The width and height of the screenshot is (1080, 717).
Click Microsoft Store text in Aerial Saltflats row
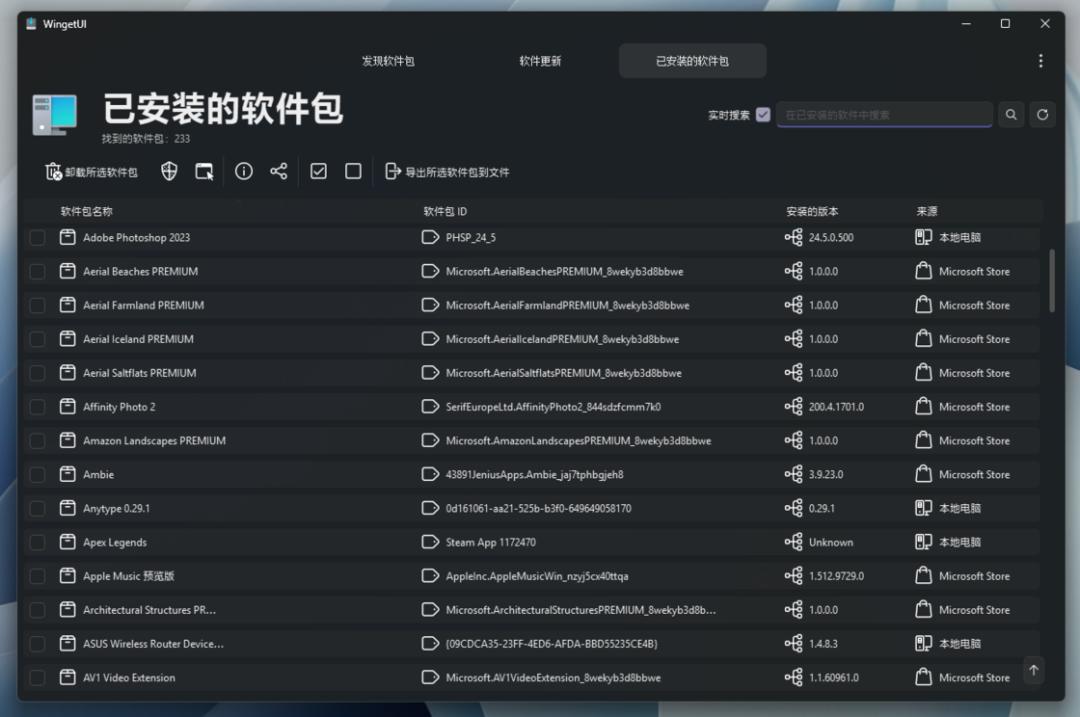[974, 373]
